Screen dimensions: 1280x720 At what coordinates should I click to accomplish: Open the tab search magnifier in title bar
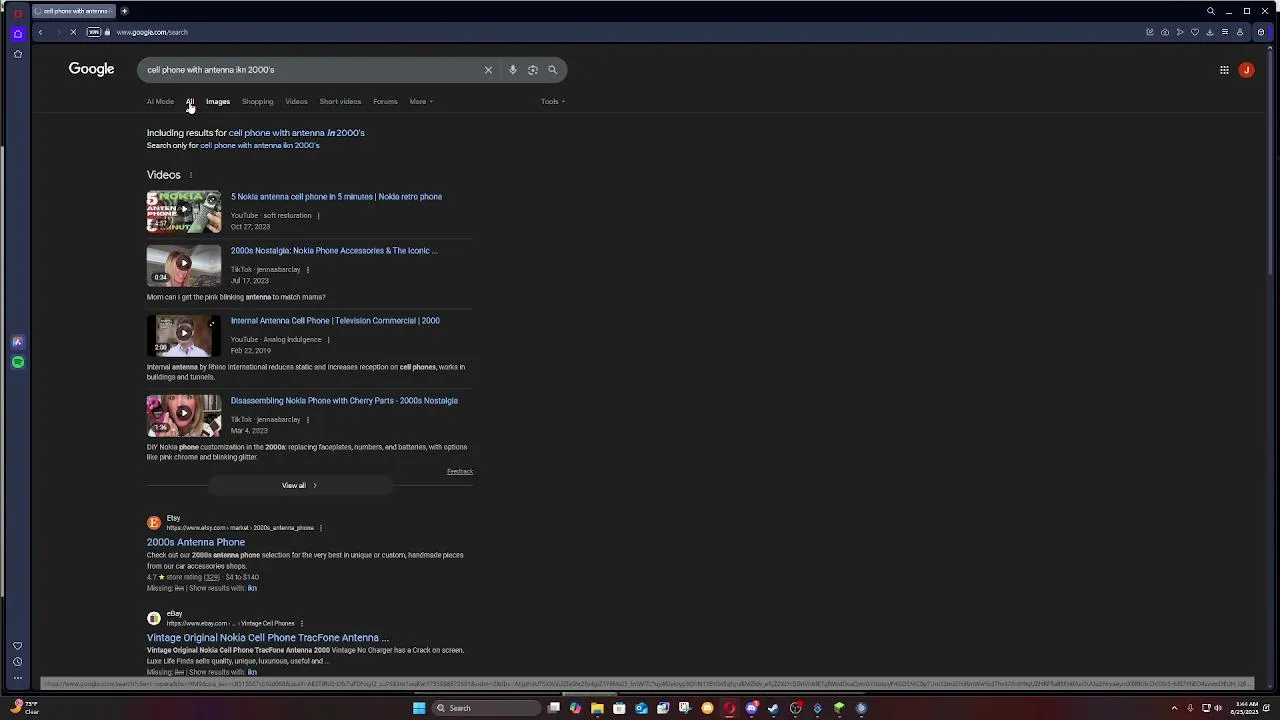1210,11
